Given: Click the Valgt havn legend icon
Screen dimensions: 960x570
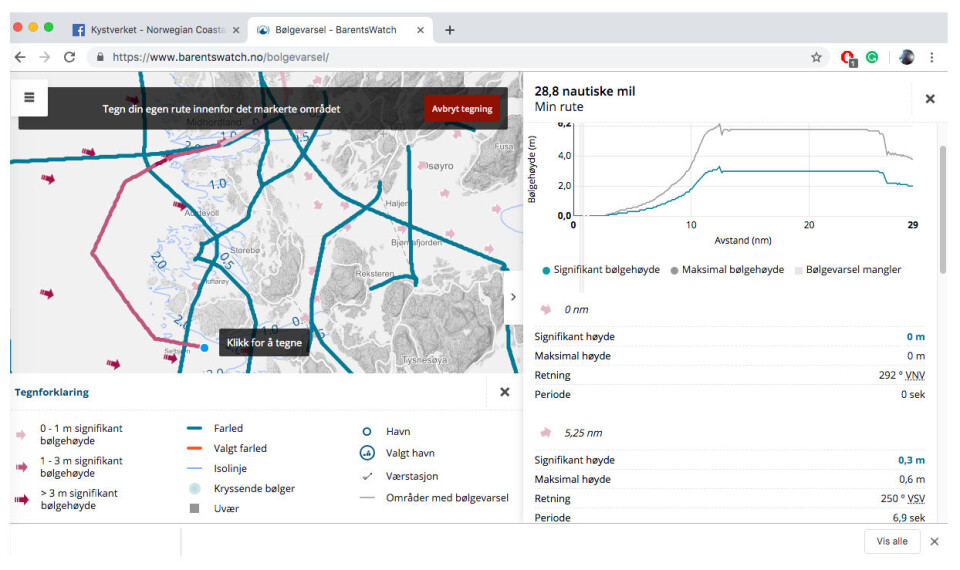Looking at the screenshot, I should [x=367, y=453].
